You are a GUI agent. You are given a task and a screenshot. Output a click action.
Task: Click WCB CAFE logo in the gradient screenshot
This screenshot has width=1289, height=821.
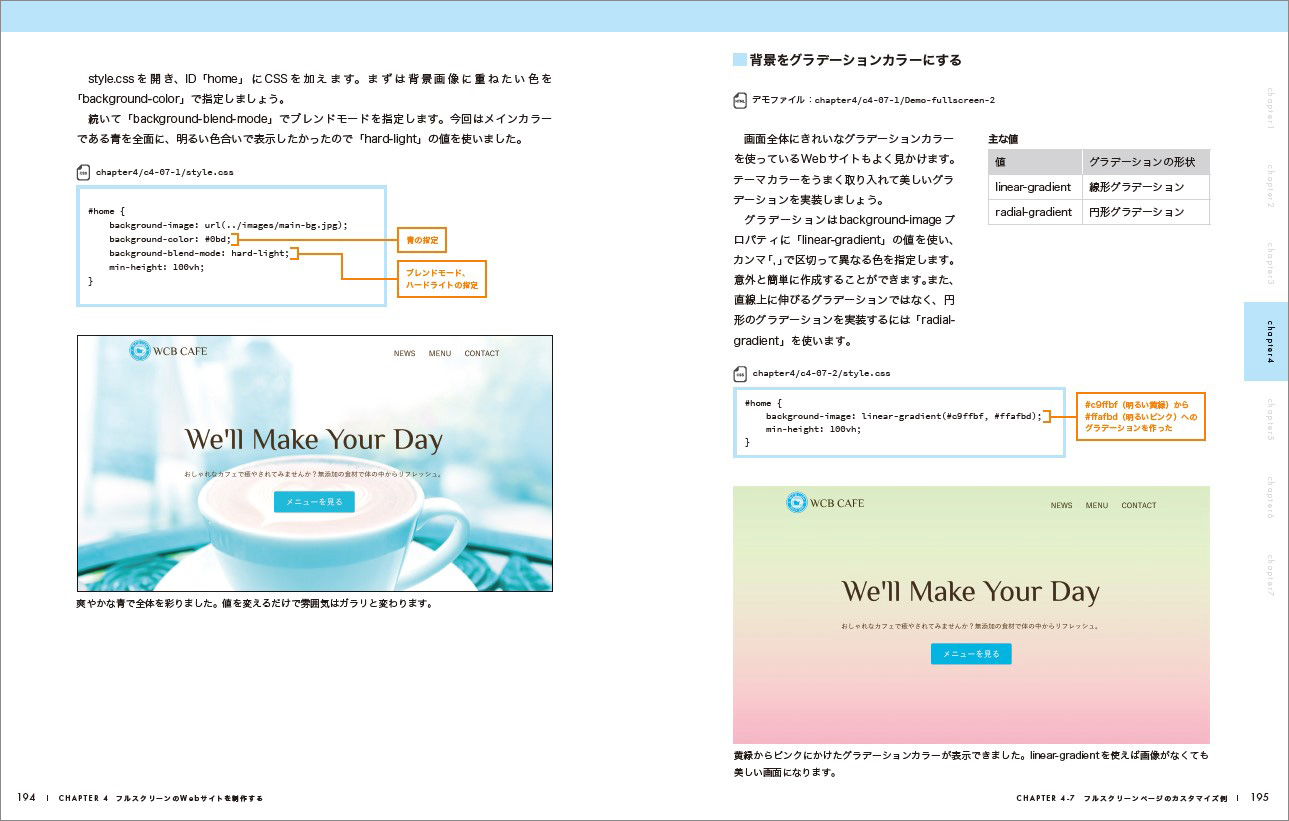pyautogui.click(x=825, y=503)
